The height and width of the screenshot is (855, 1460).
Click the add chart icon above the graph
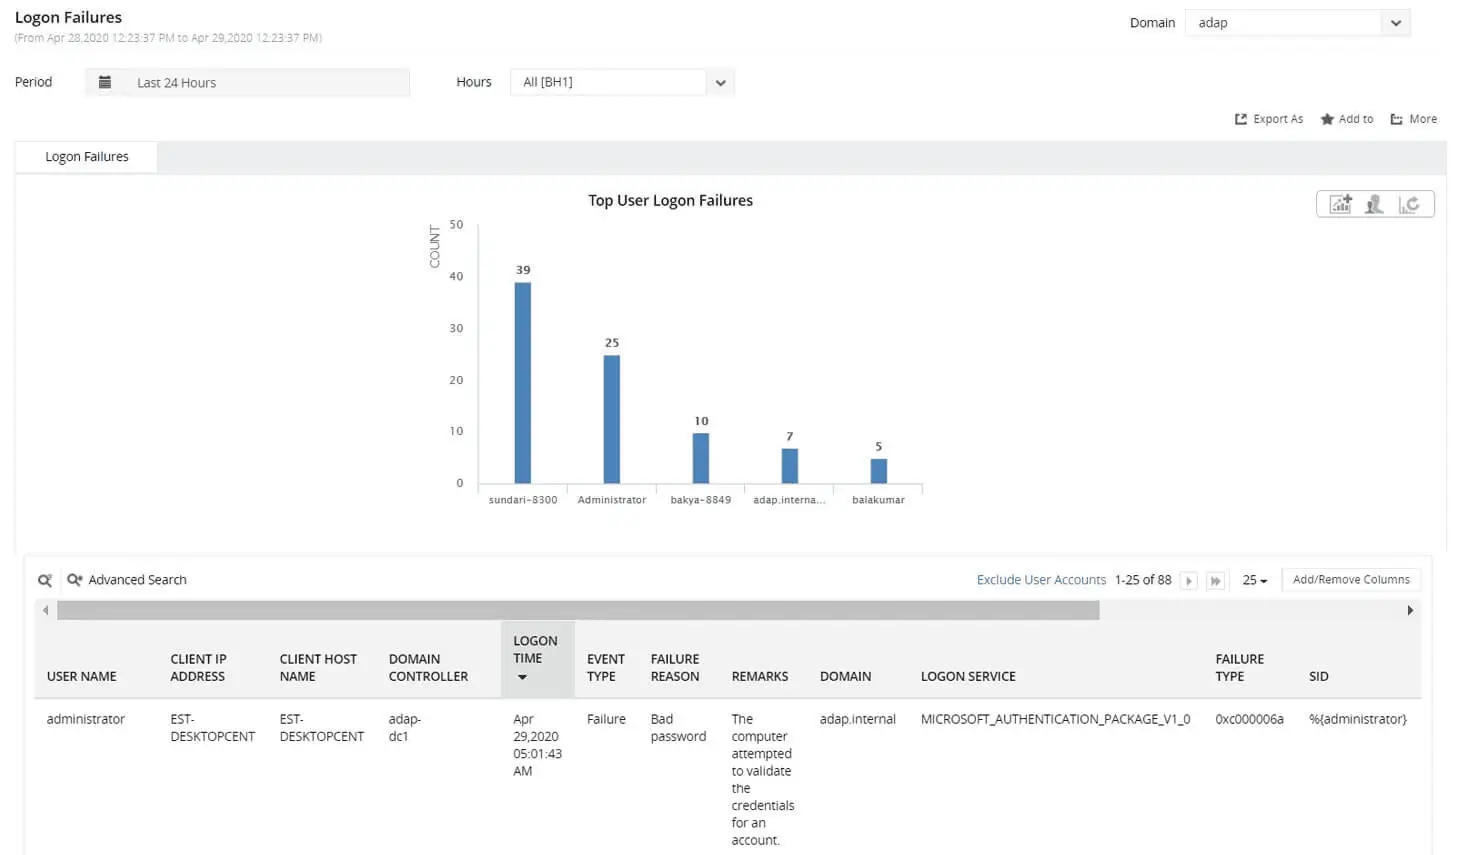click(x=1340, y=203)
